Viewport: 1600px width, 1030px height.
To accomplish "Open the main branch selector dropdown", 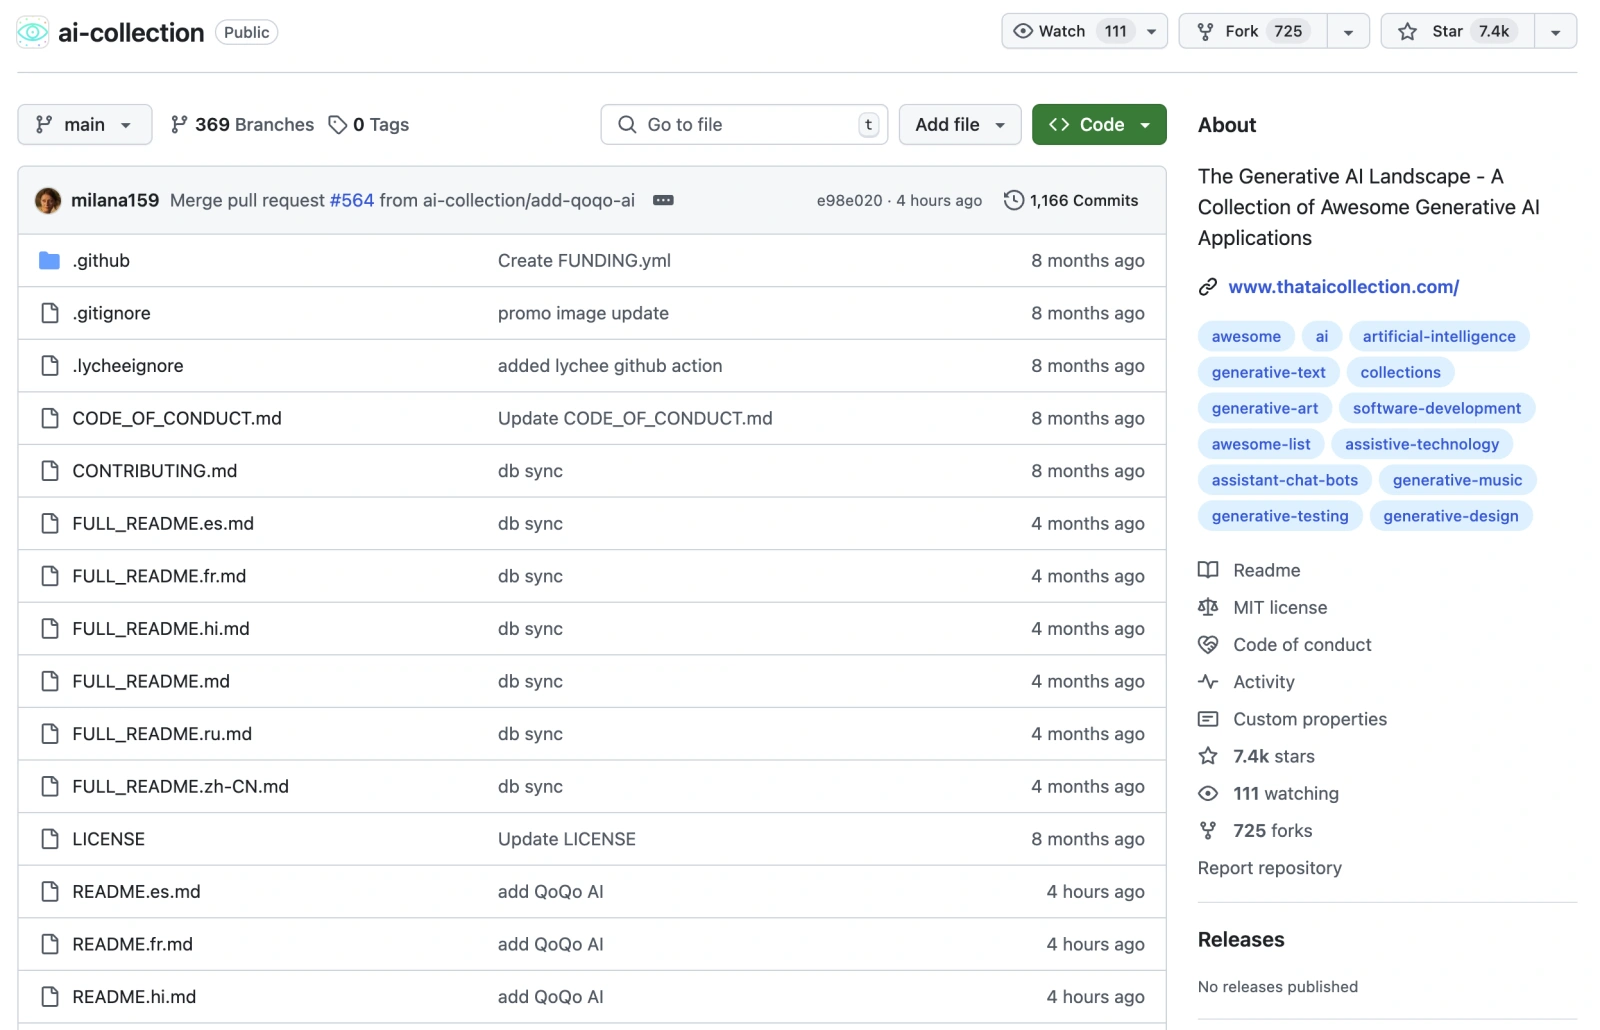I will 85,125.
